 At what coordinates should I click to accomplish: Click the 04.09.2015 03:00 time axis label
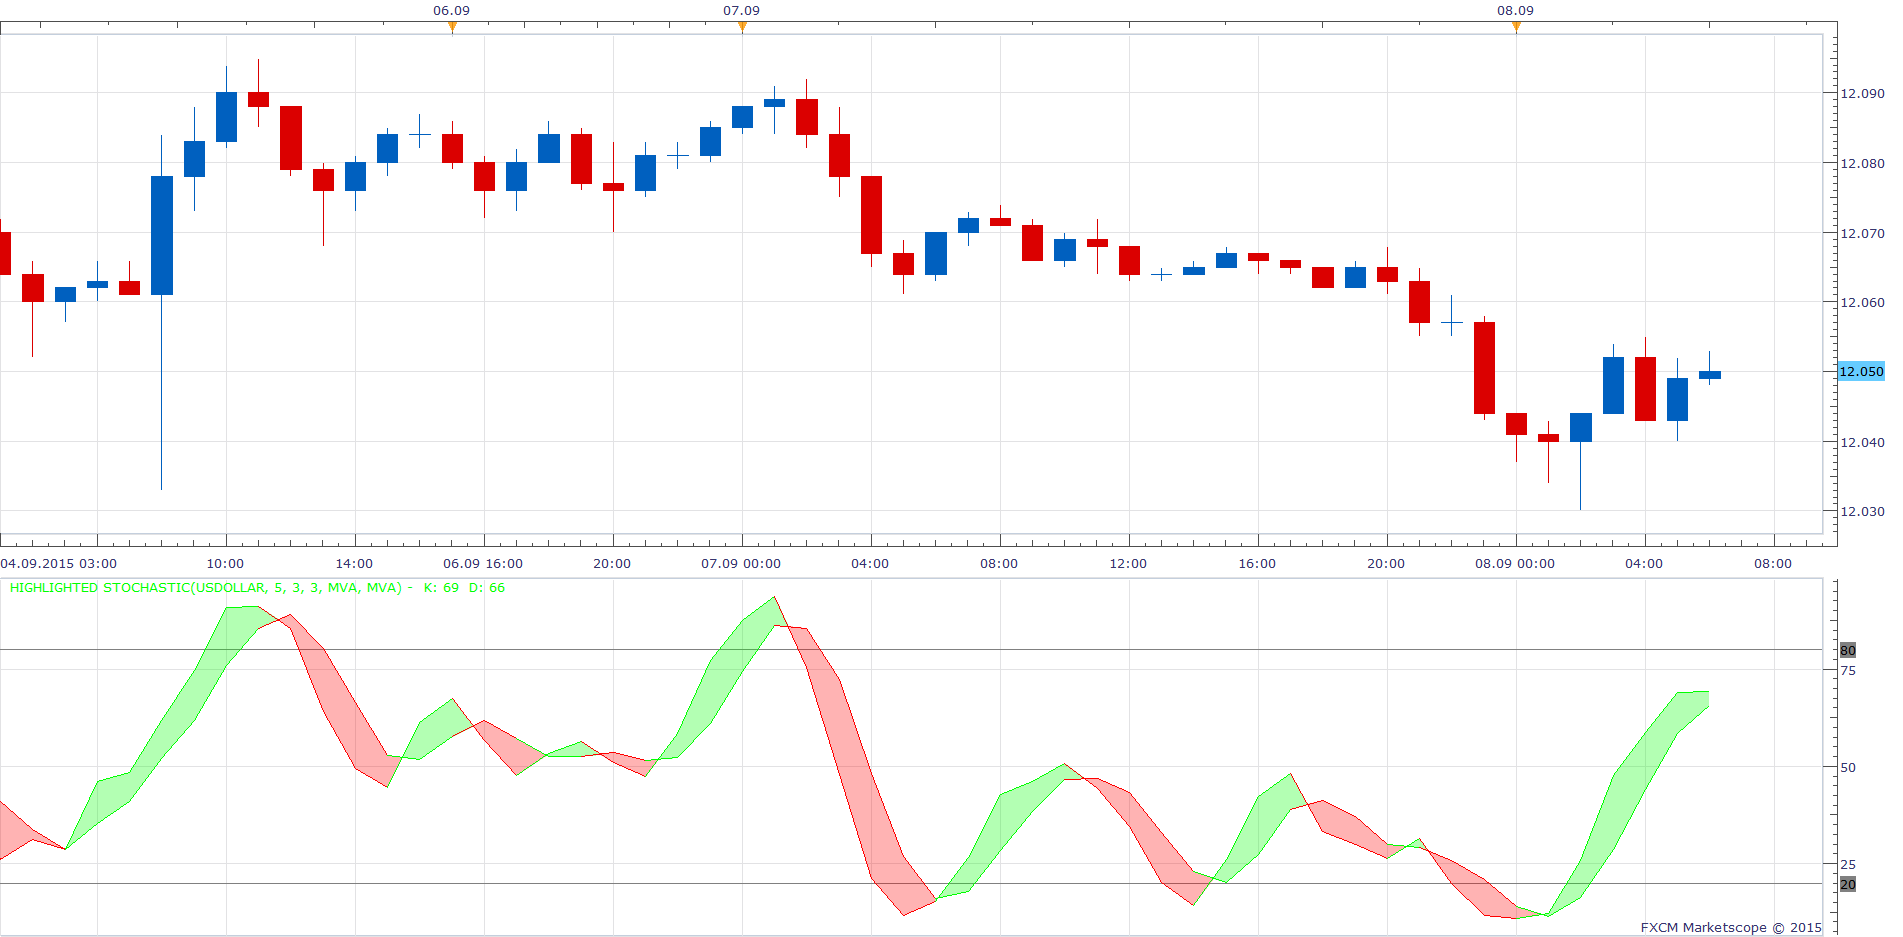(x=59, y=564)
